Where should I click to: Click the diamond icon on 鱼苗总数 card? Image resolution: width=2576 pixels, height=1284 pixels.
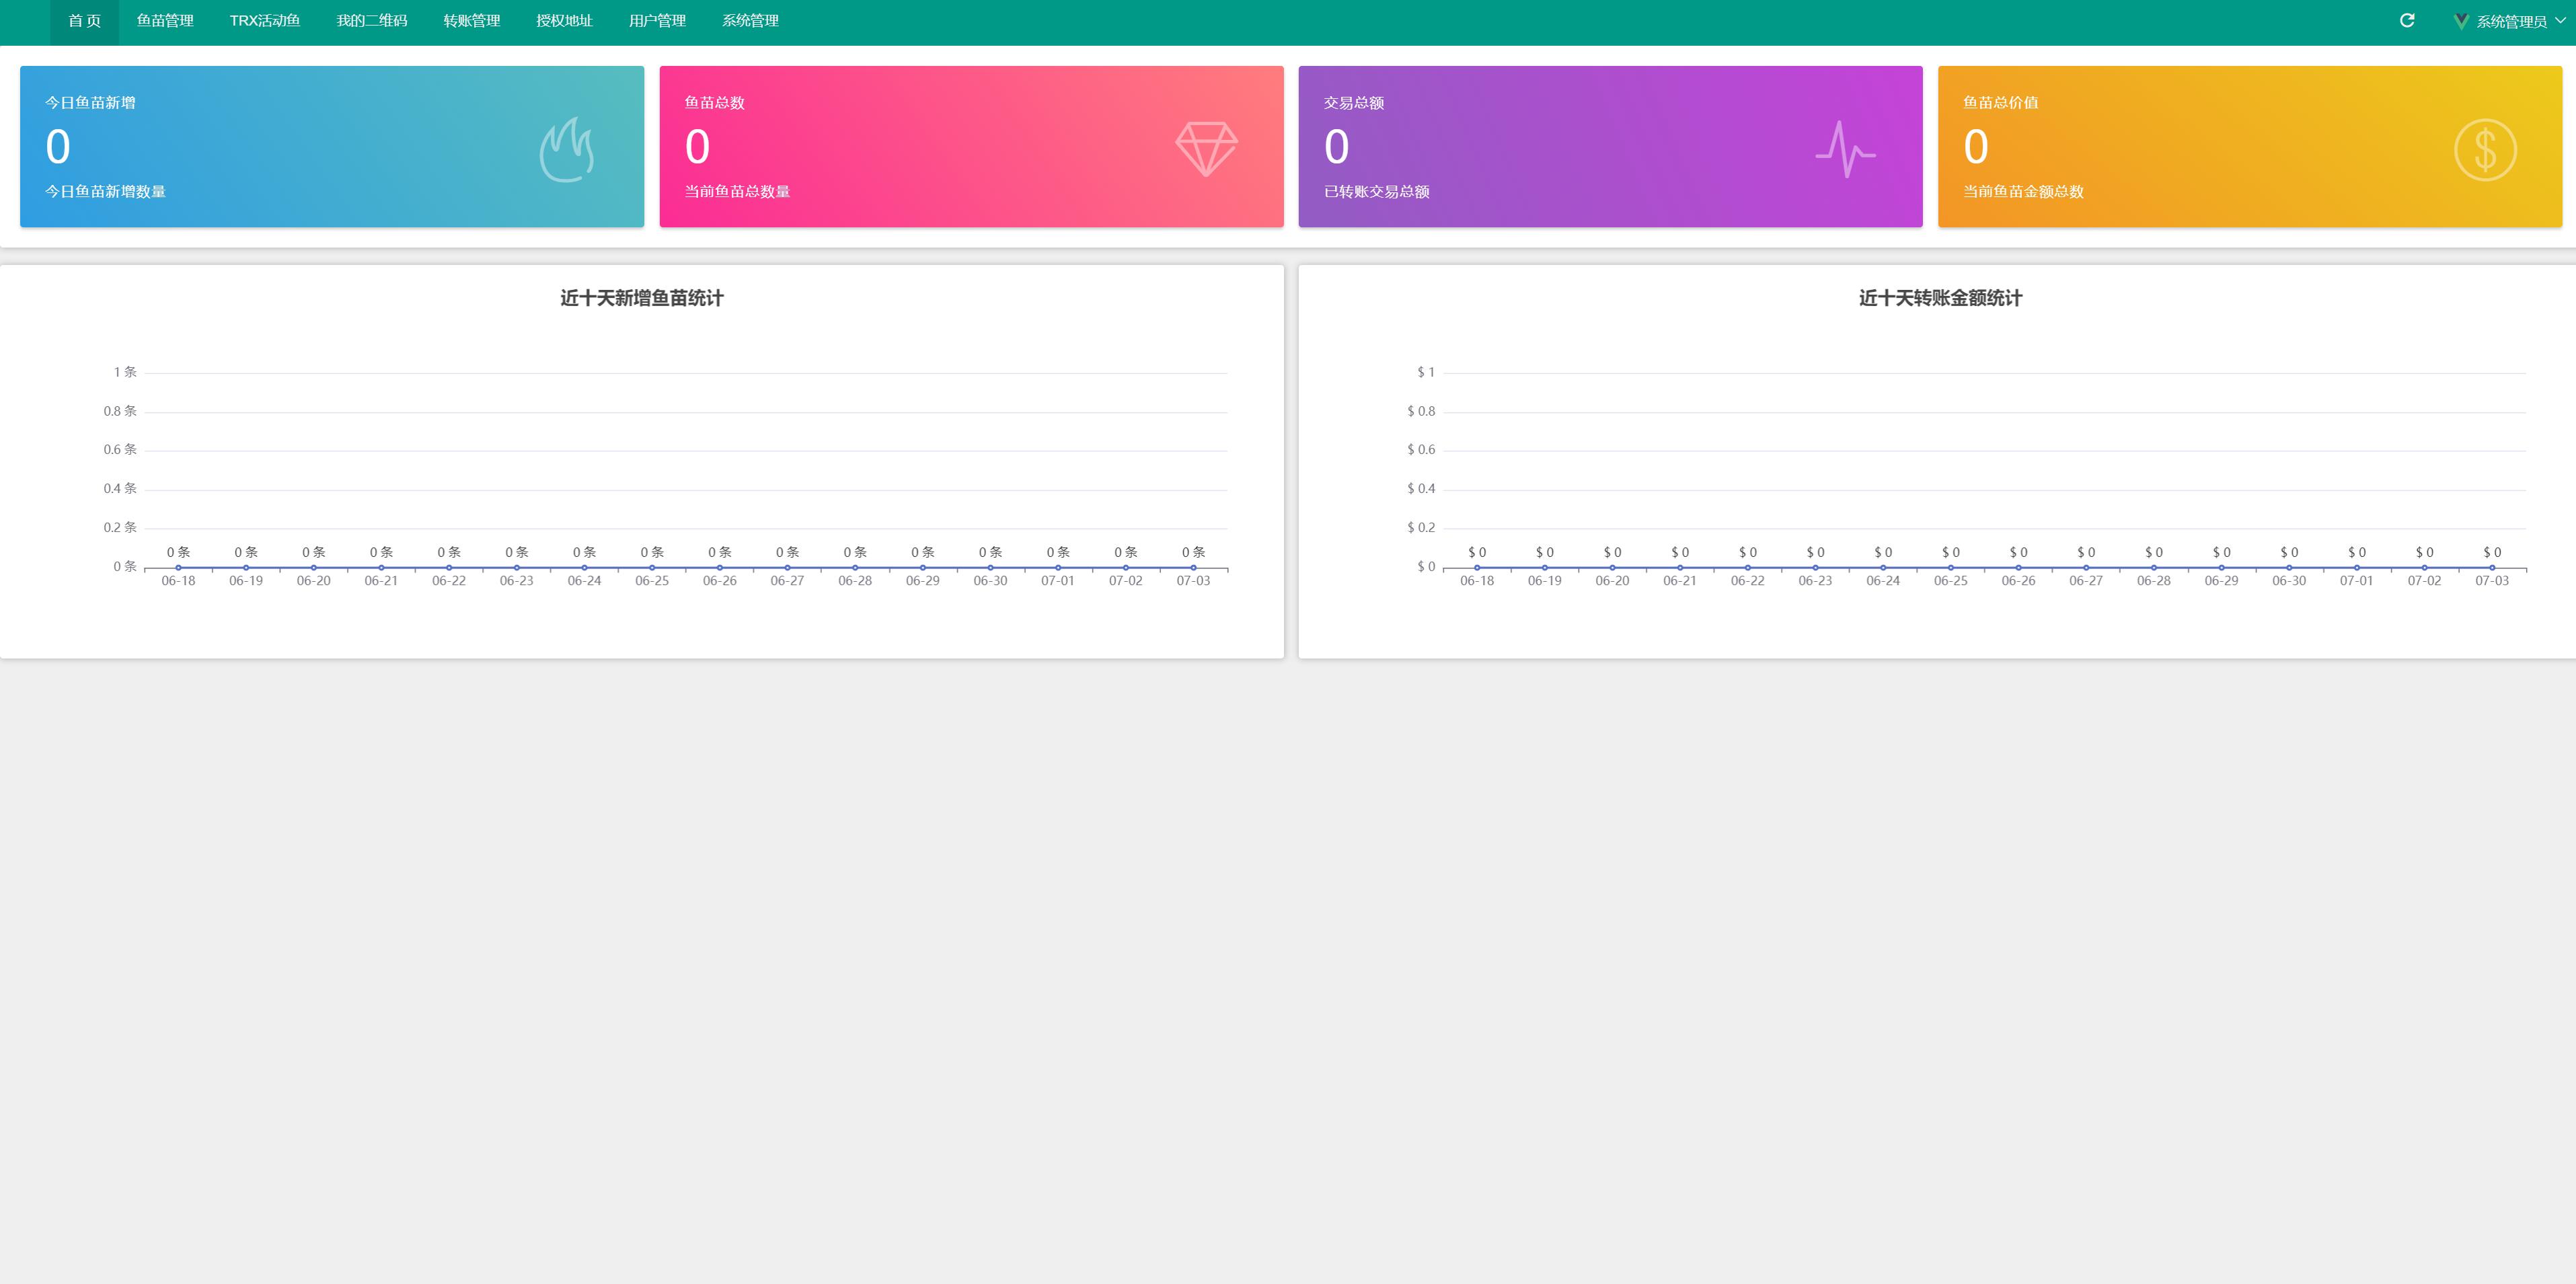[x=1206, y=149]
